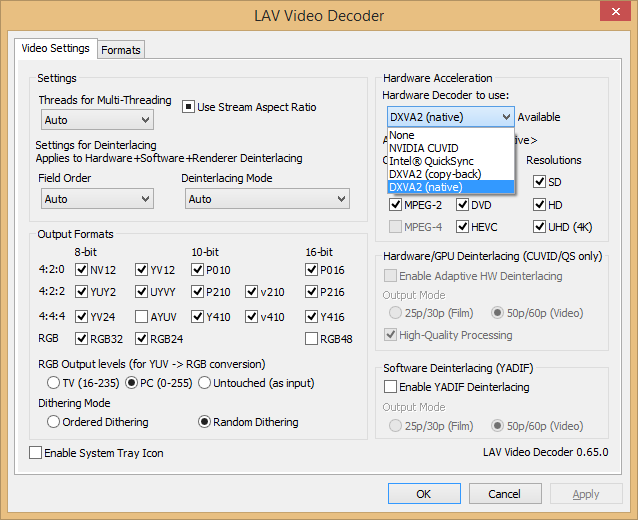This screenshot has width=638, height=520.
Task: Click the OK button
Action: (424, 494)
